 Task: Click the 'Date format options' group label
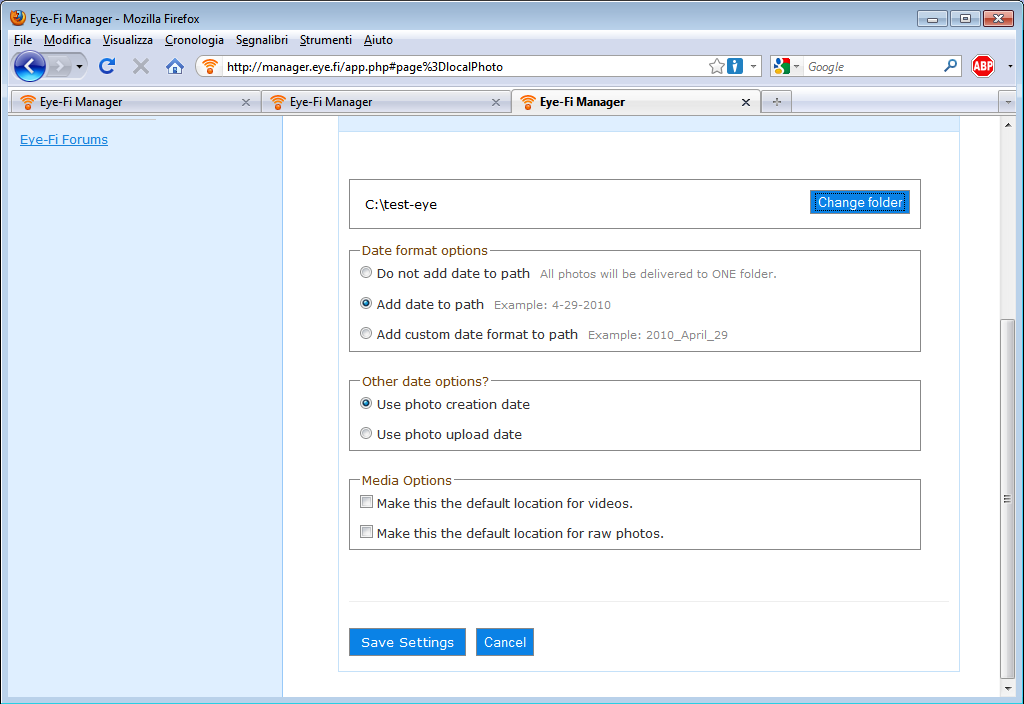[x=424, y=251]
